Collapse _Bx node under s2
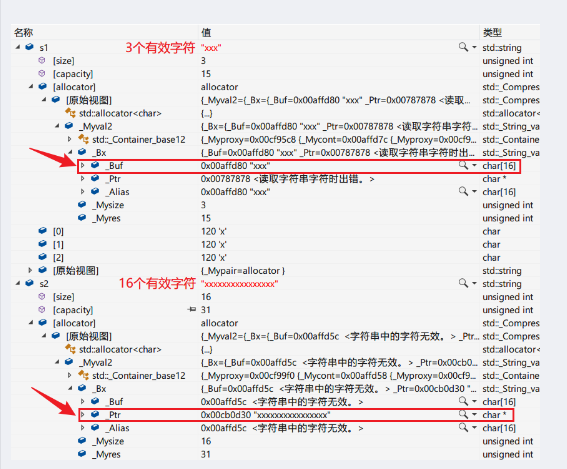This screenshot has height=469, width=567. pyautogui.click(x=70, y=388)
